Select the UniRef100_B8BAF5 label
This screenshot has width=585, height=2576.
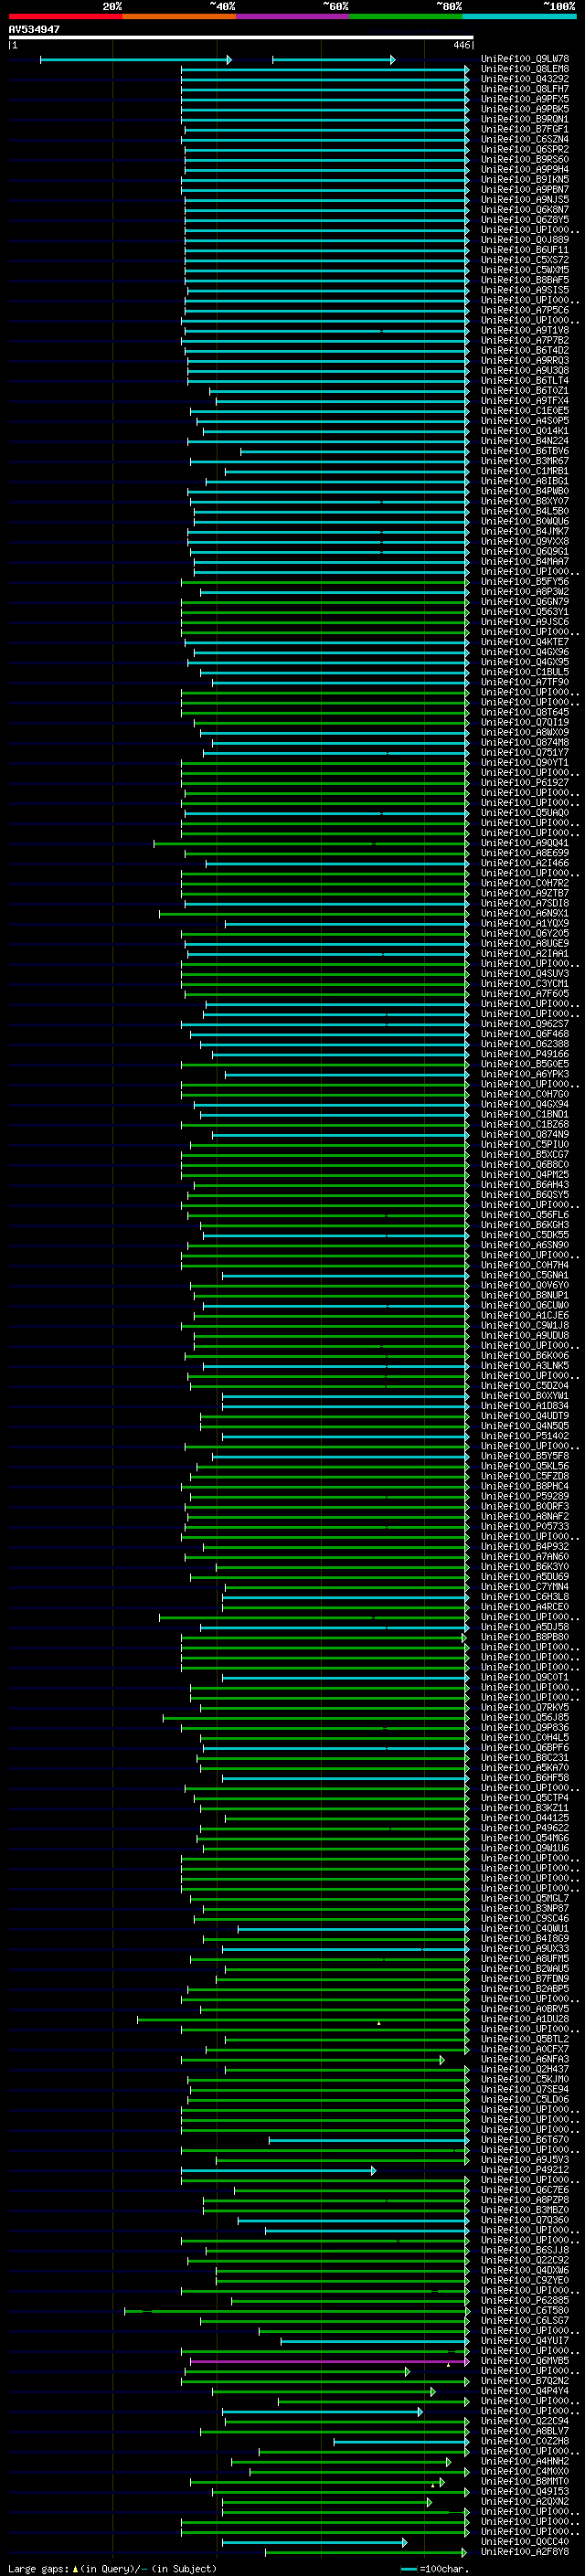pyautogui.click(x=525, y=281)
